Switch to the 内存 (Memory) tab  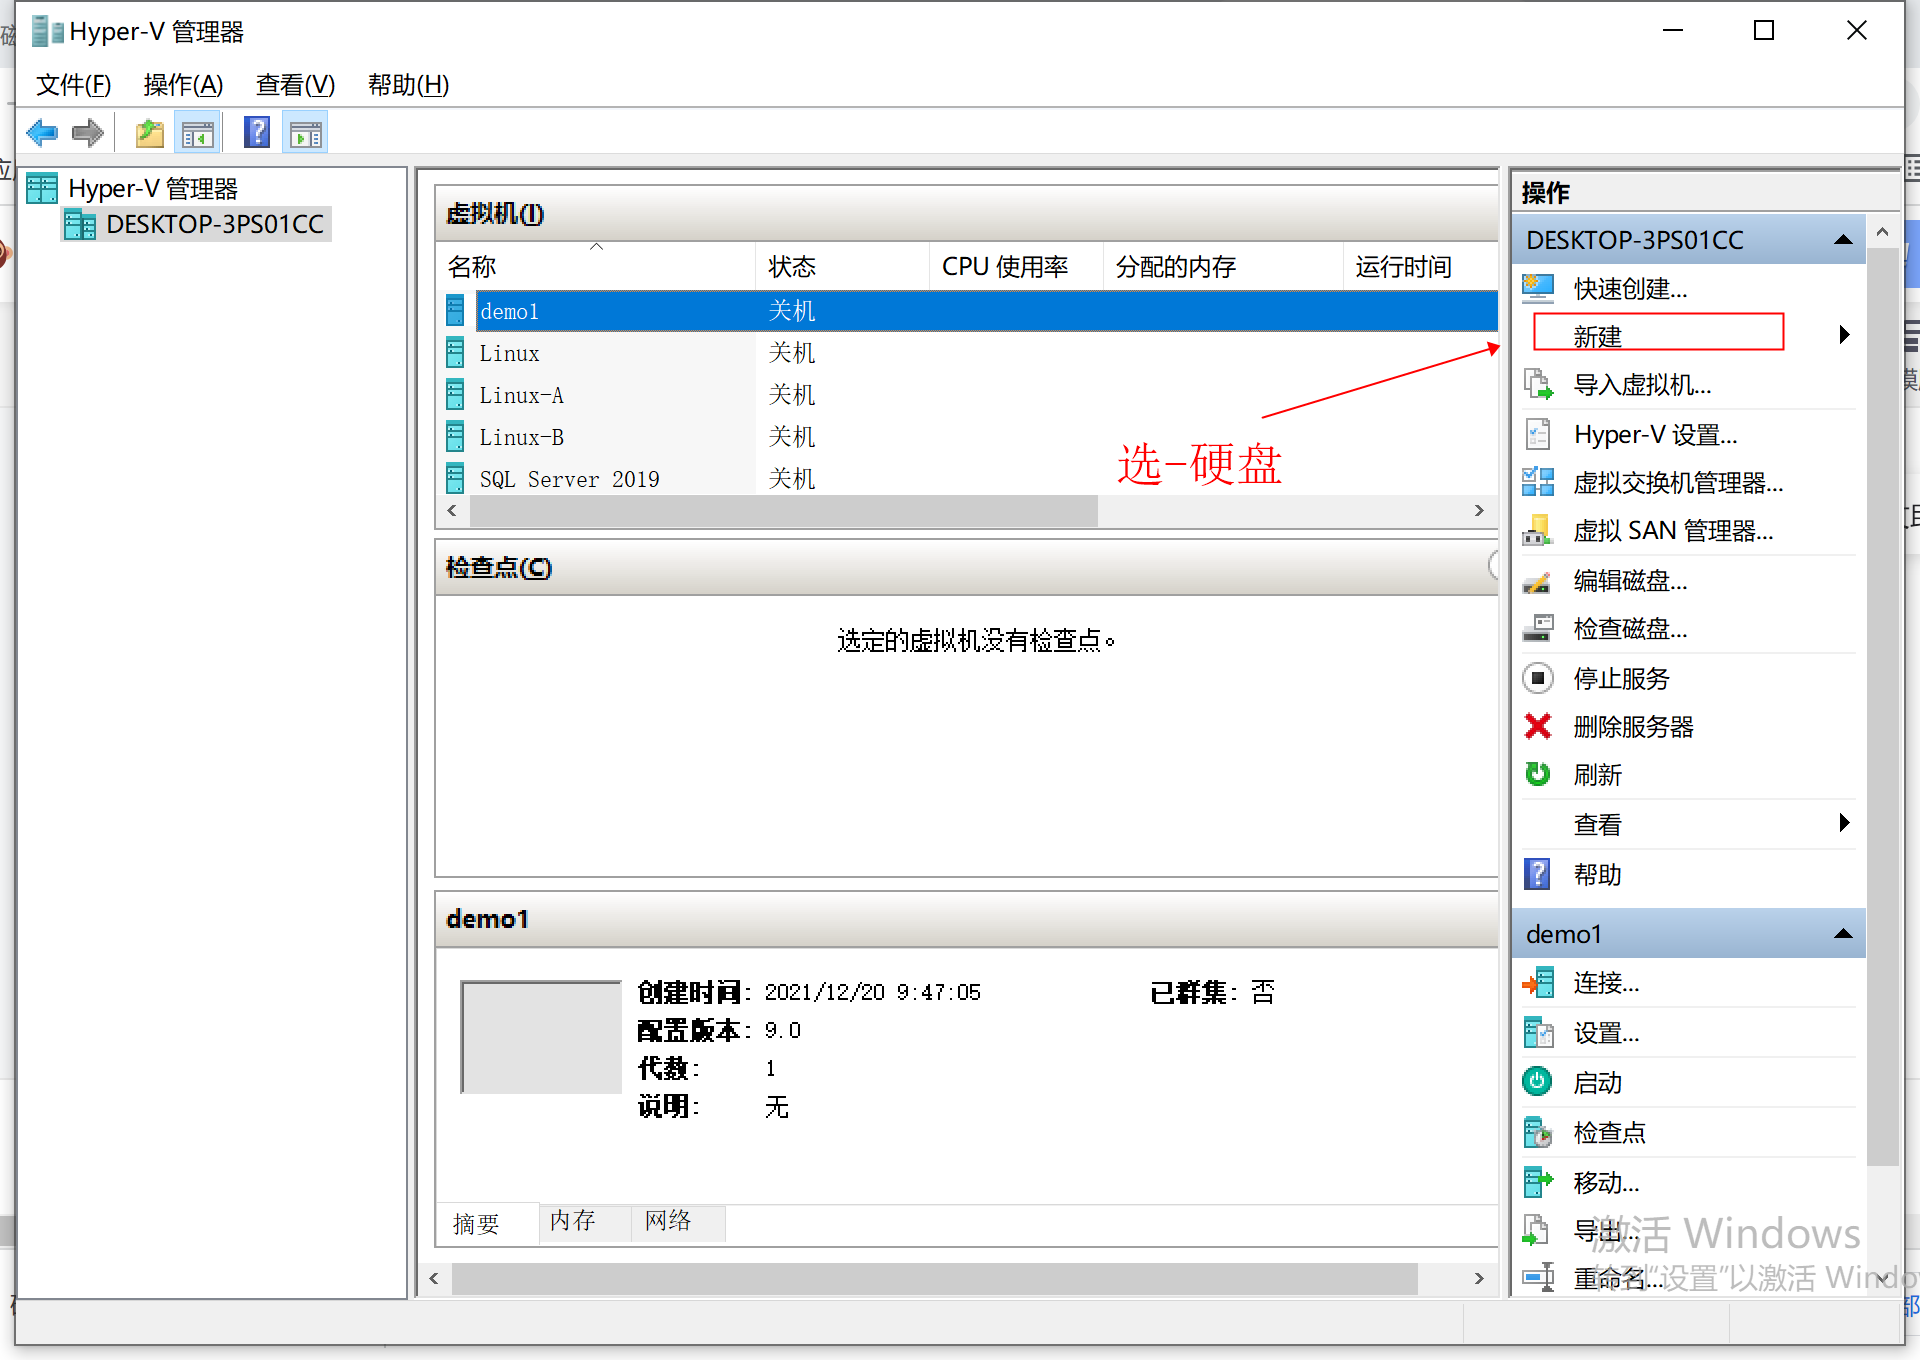point(573,1221)
